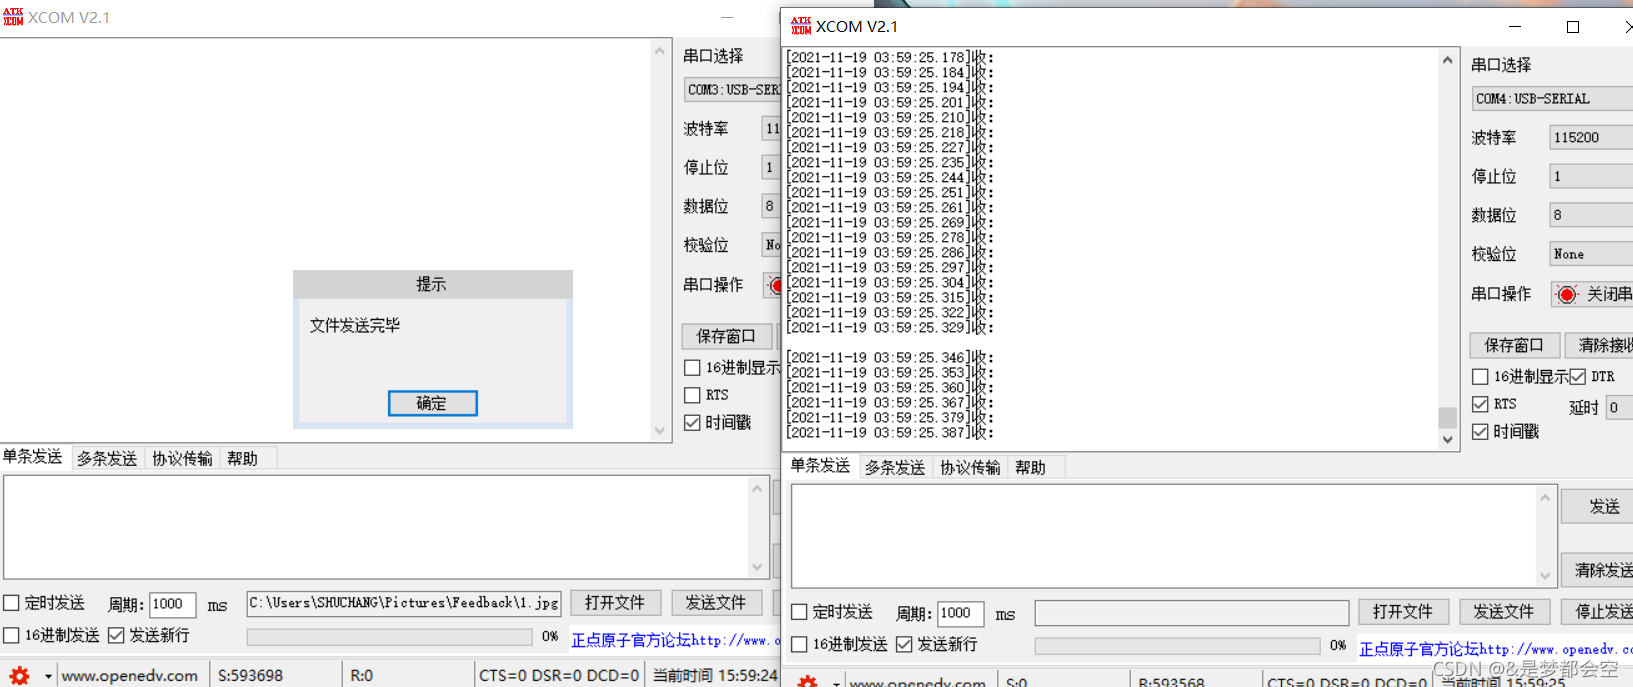Open 停止位 dropdown in left window
Screen dimensions: 1633x687
pos(771,168)
